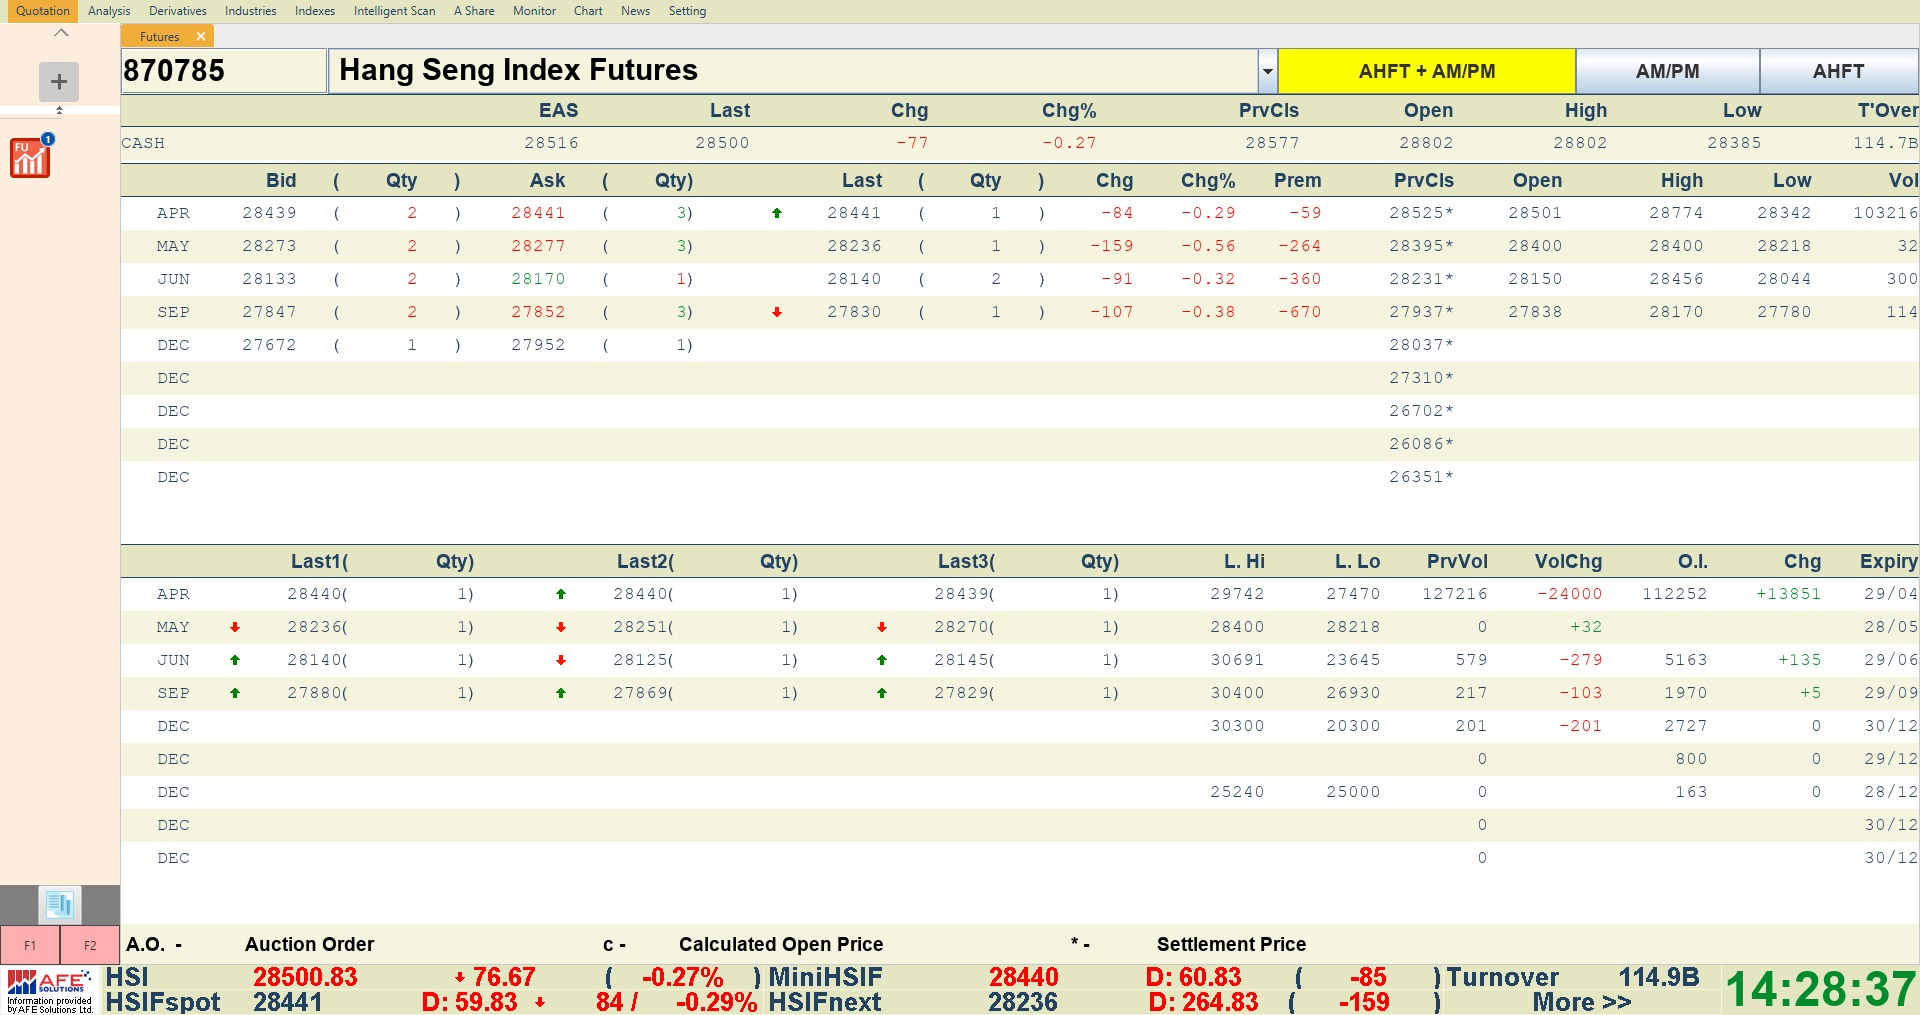The image size is (1920, 1015).
Task: Select the SEP ask price 27852
Action: (x=538, y=312)
